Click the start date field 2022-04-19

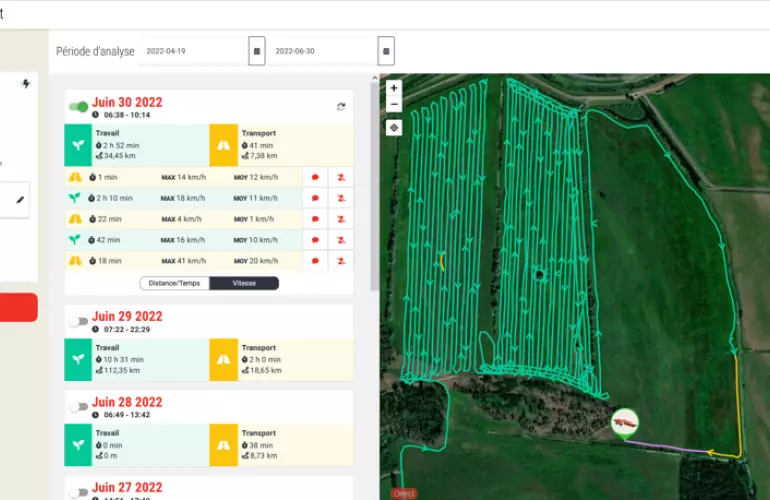(x=192, y=51)
